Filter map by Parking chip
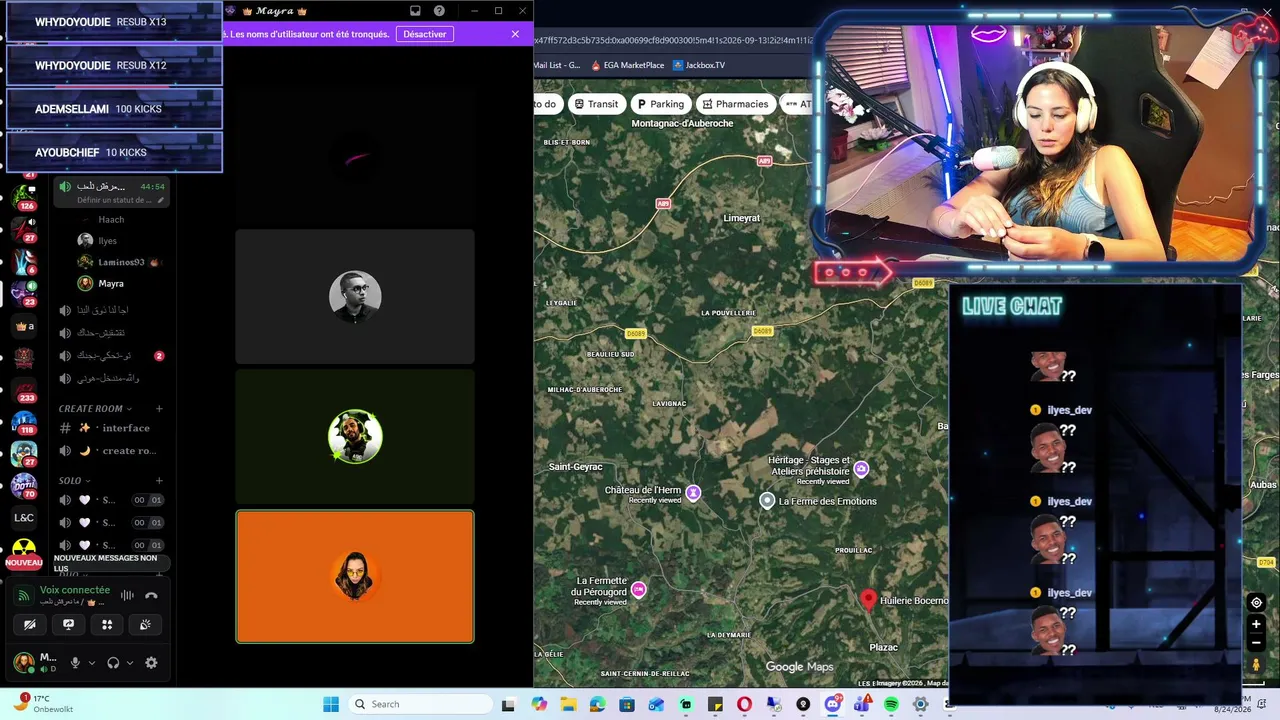The height and width of the screenshot is (720, 1280). click(660, 104)
